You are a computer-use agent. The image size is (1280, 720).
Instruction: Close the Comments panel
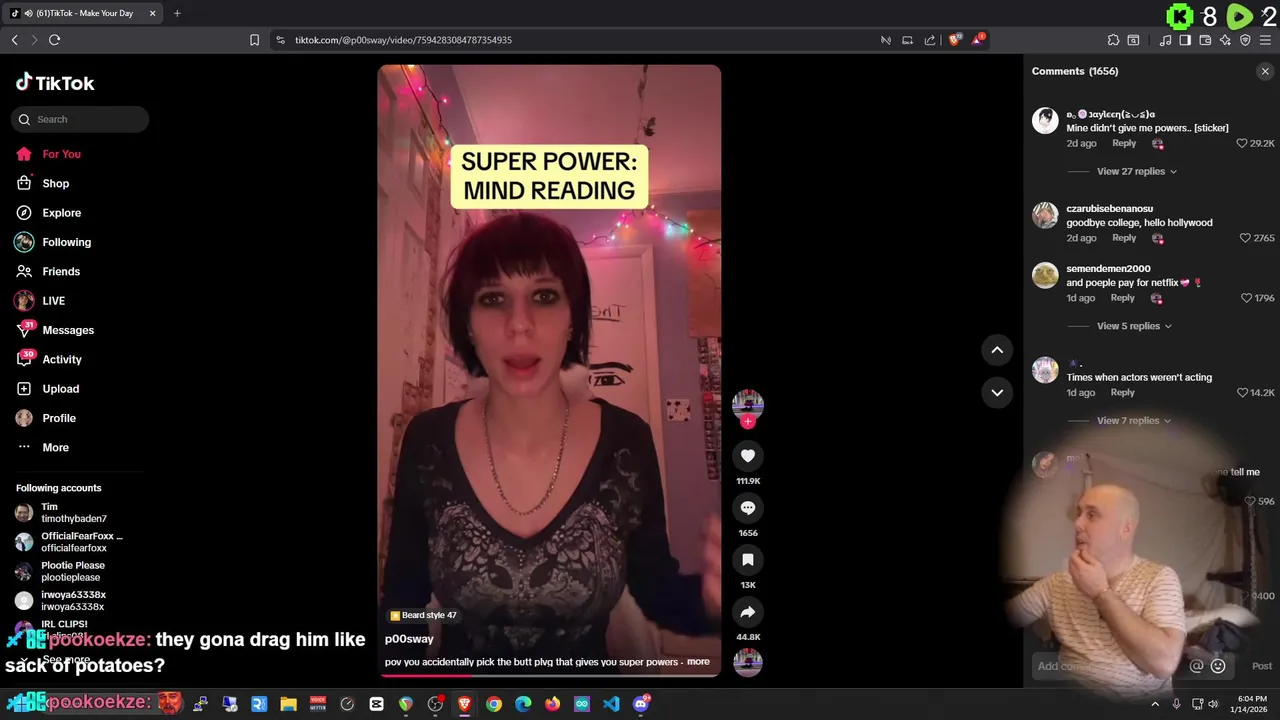coord(1265,71)
